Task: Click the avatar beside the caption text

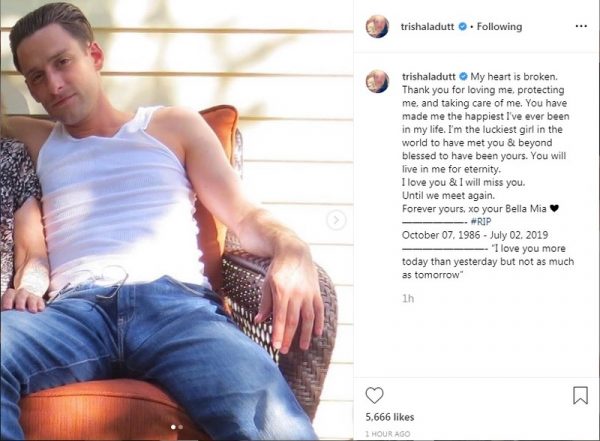Action: (378, 81)
